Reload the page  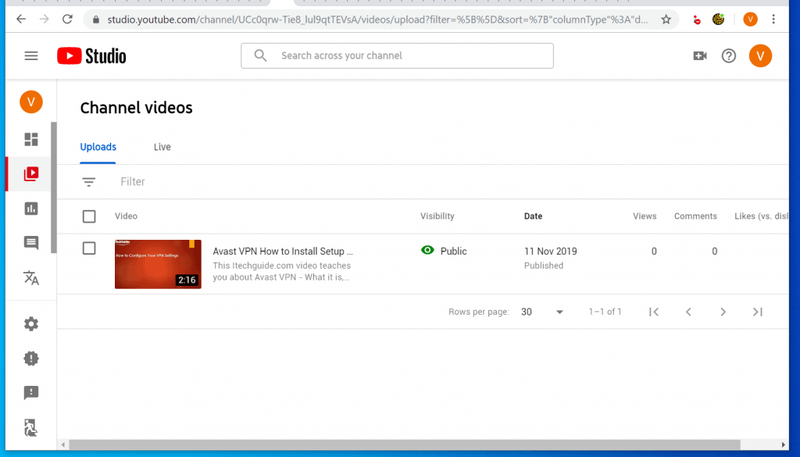[67, 19]
